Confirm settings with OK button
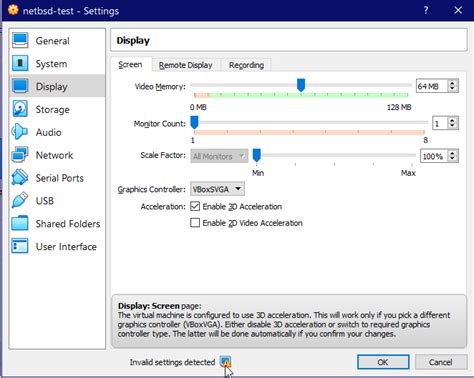This screenshot has height=378, width=474. tap(383, 362)
